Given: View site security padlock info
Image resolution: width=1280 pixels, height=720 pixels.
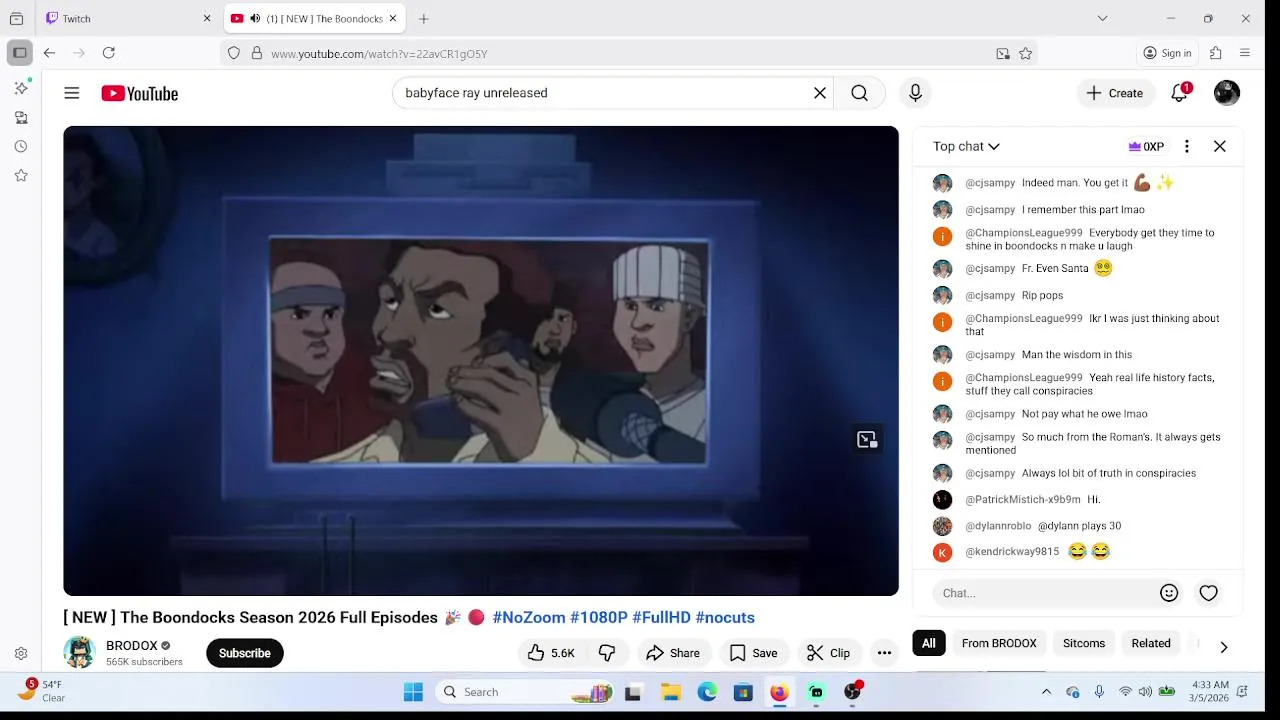Looking at the screenshot, I should pyautogui.click(x=256, y=54).
